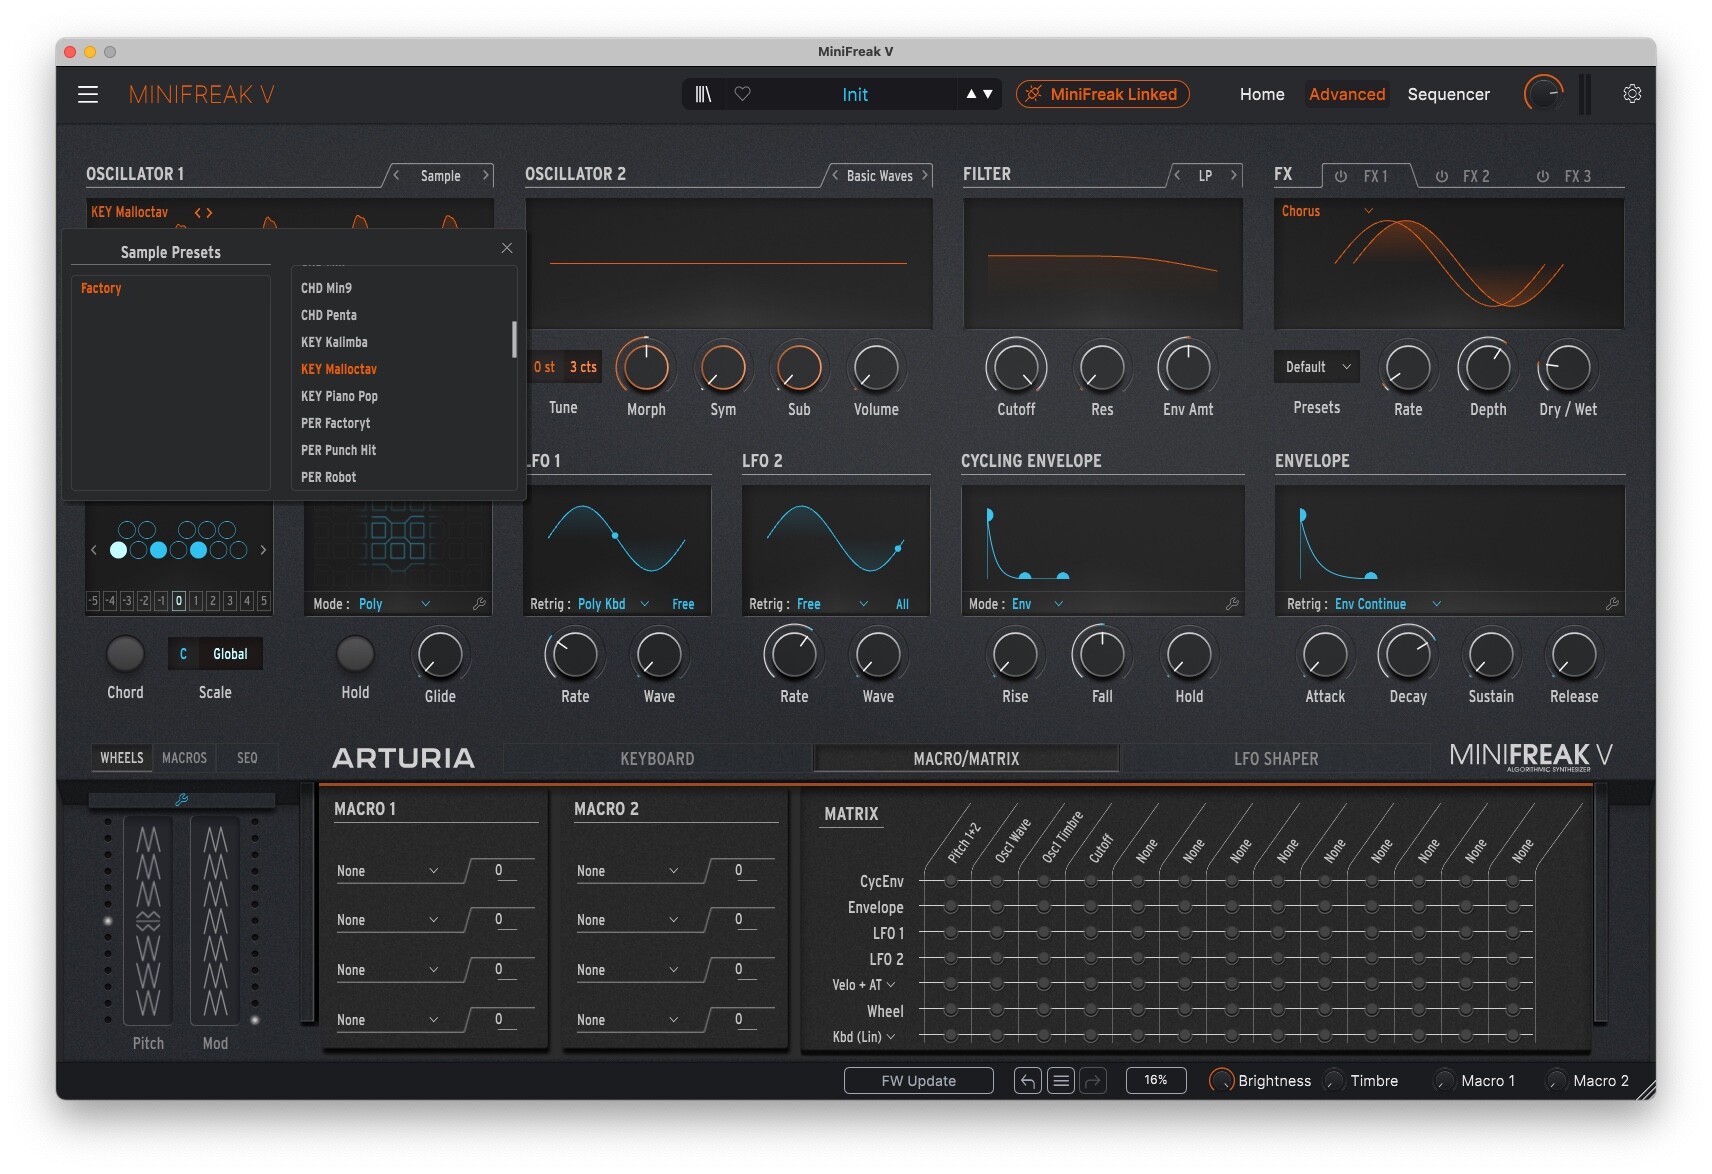The height and width of the screenshot is (1174, 1712).
Task: Open the Default FX presets dropdown
Action: pos(1317,367)
